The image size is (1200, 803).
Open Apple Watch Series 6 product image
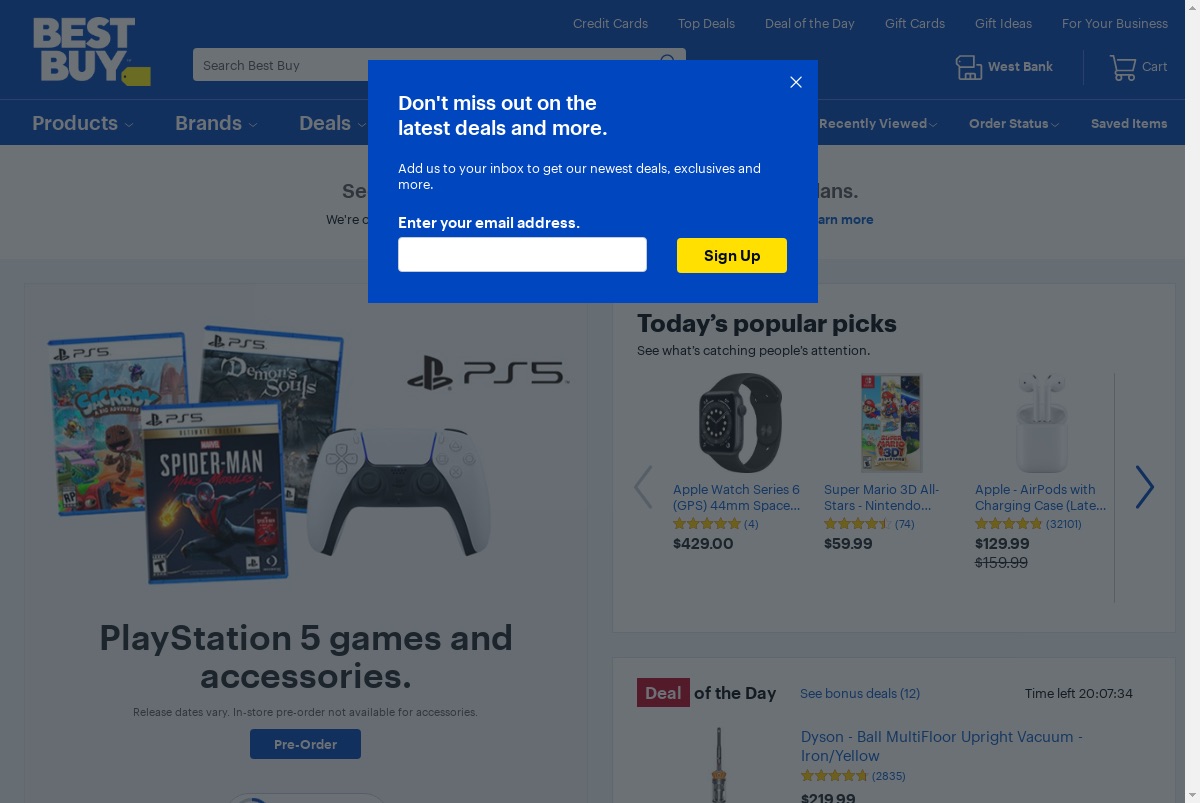[740, 423]
